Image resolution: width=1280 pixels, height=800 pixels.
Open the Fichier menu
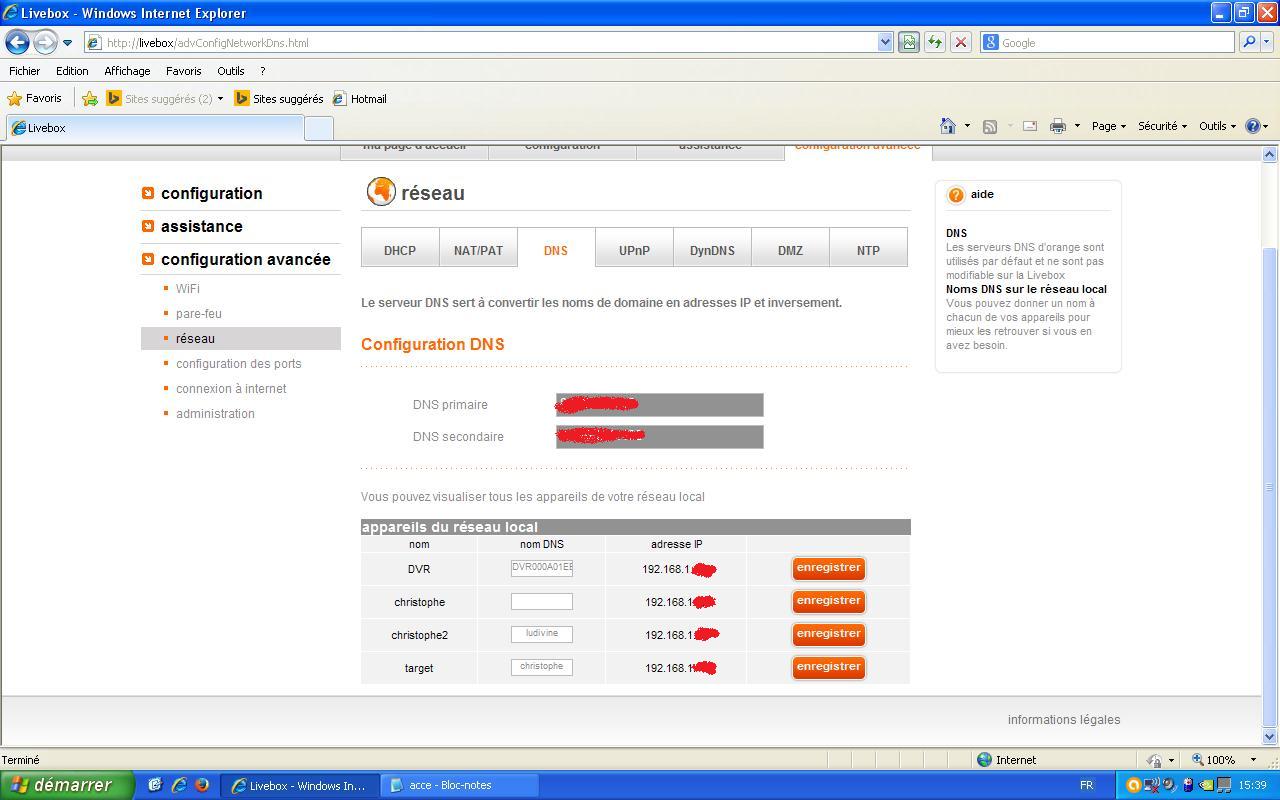click(25, 71)
